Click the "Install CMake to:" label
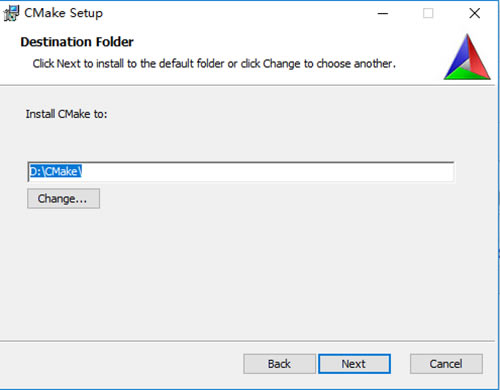 tap(66, 114)
